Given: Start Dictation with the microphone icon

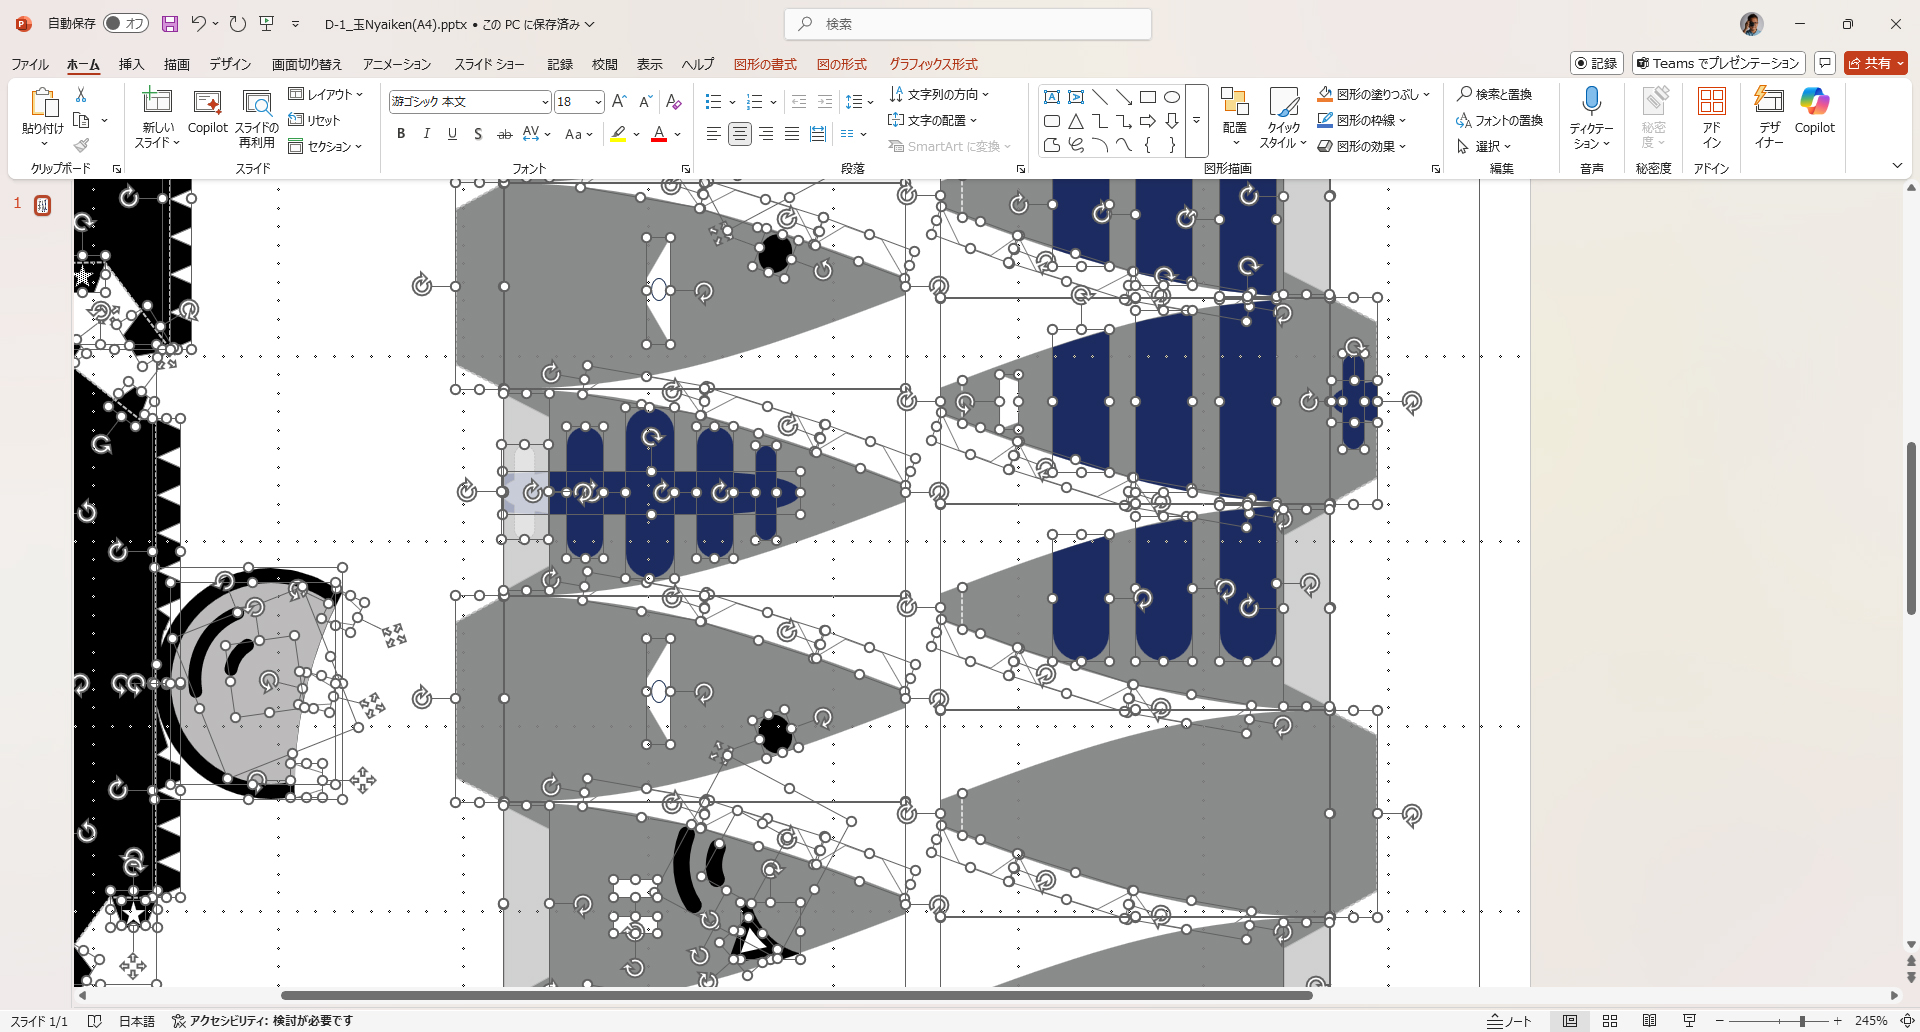Looking at the screenshot, I should 1591,103.
